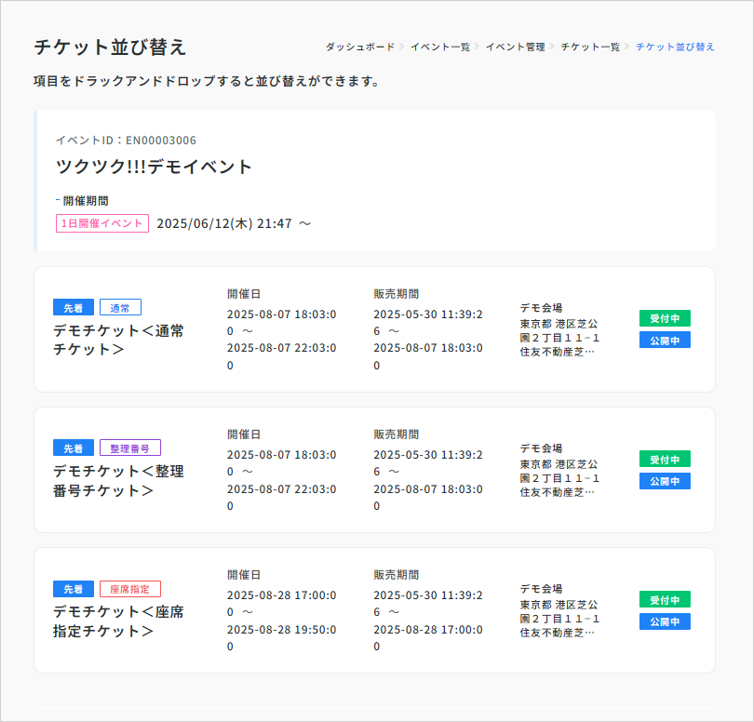Click 公開中 status on the 整理番号チケット card
Image resolution: width=754 pixels, height=722 pixels.
665,481
